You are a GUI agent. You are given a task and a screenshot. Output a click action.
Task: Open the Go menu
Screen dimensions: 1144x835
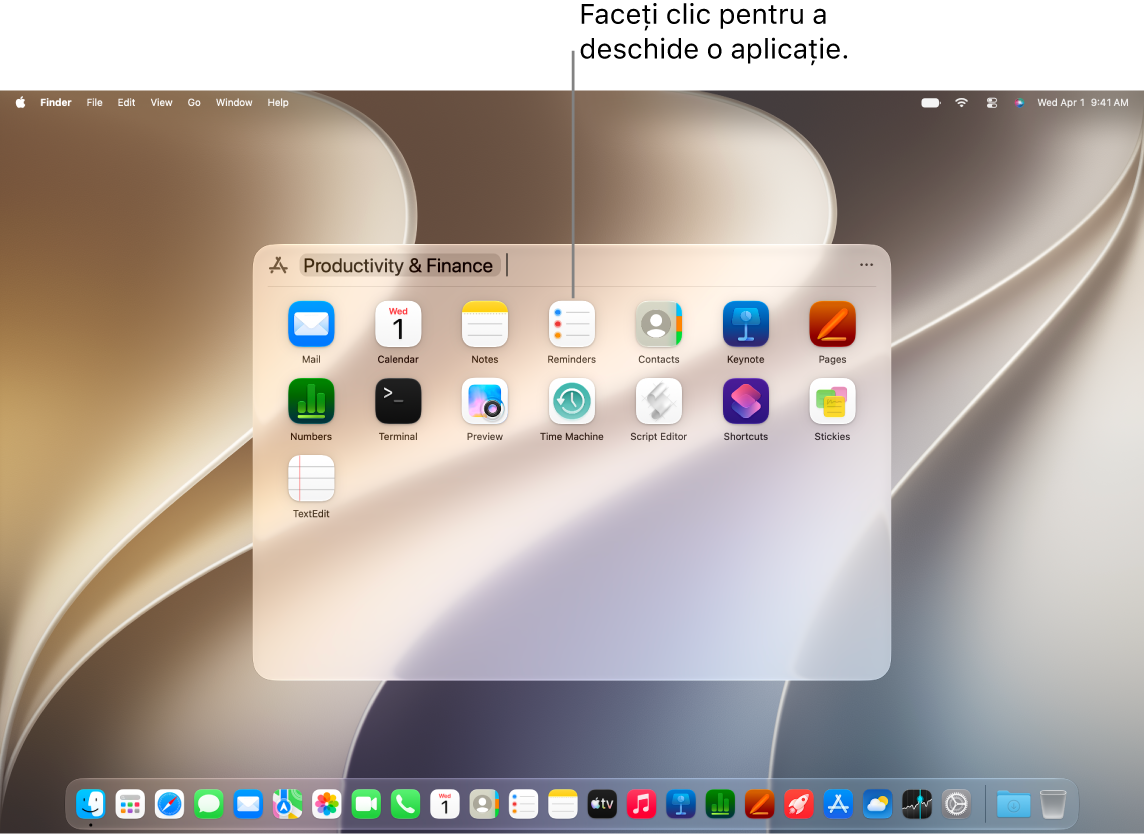(x=194, y=103)
